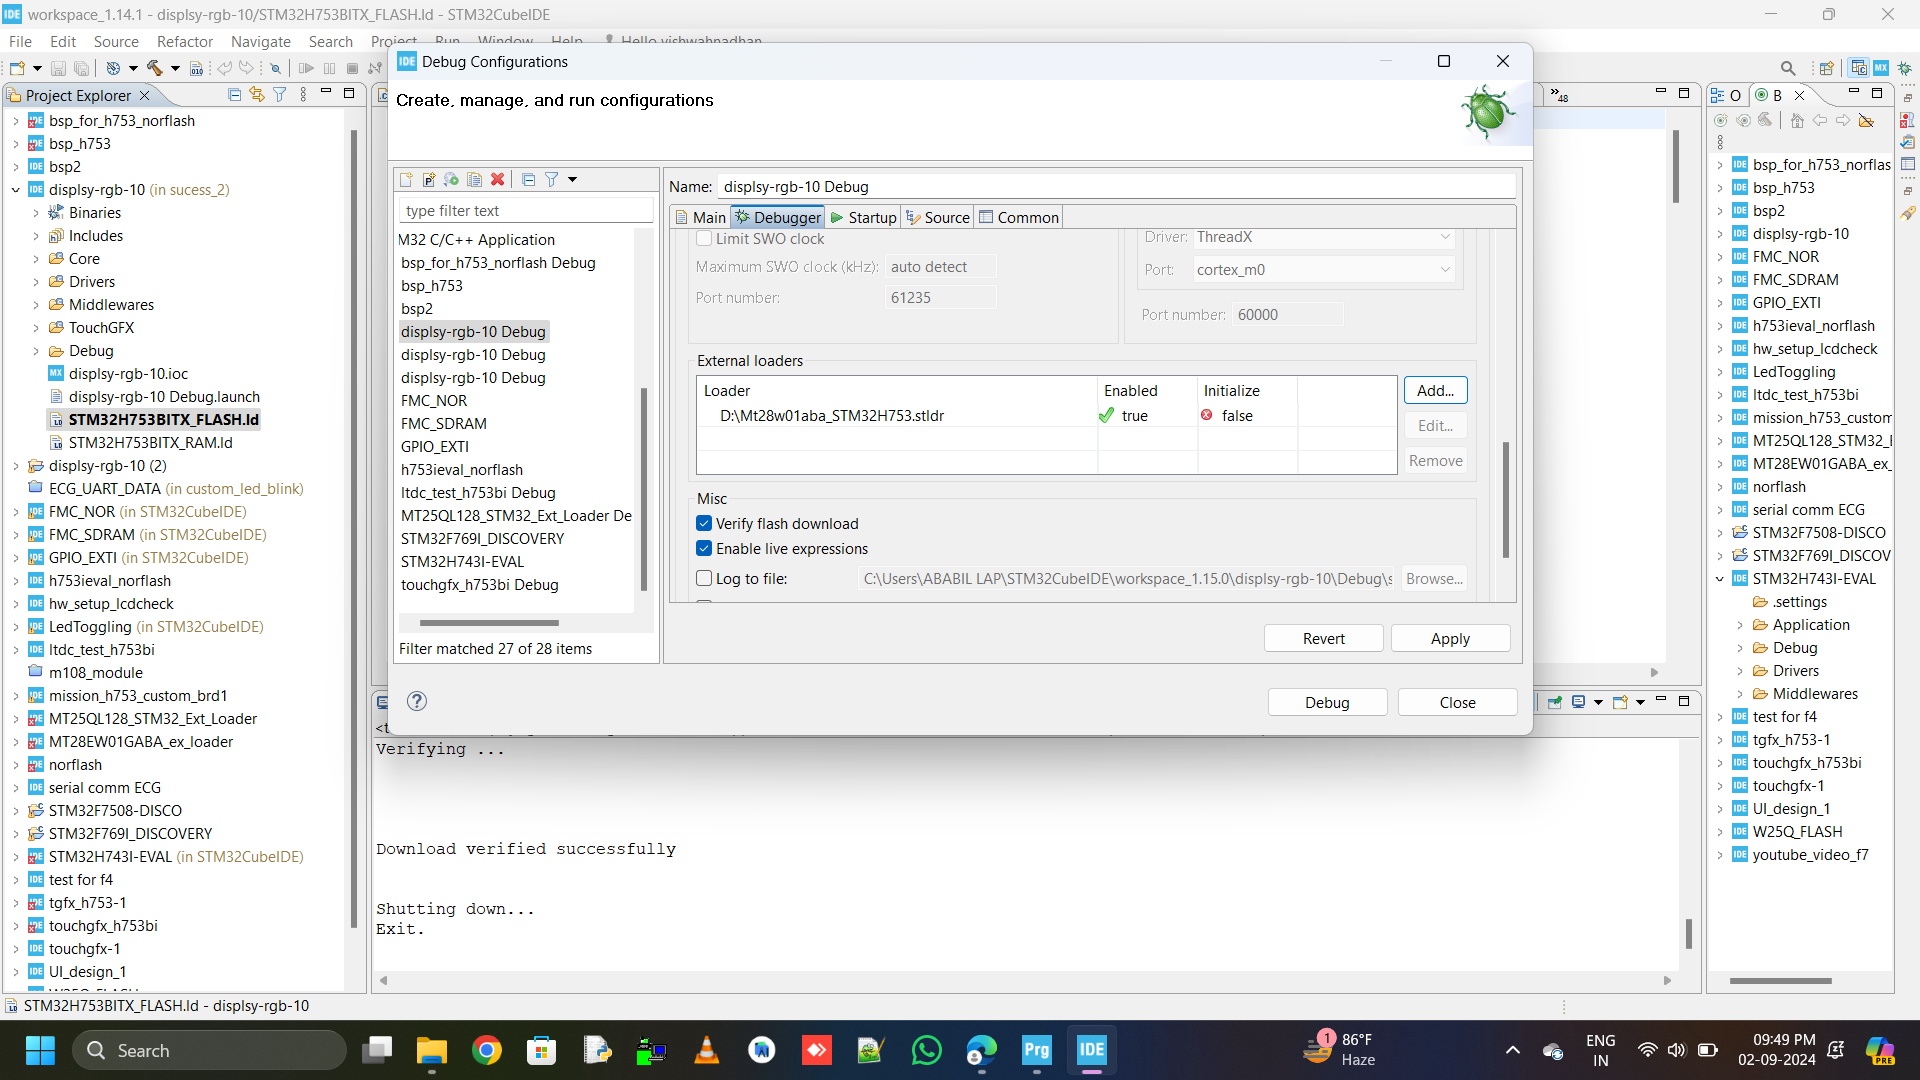Click the Apply button
1920x1080 pixels.
tap(1450, 637)
